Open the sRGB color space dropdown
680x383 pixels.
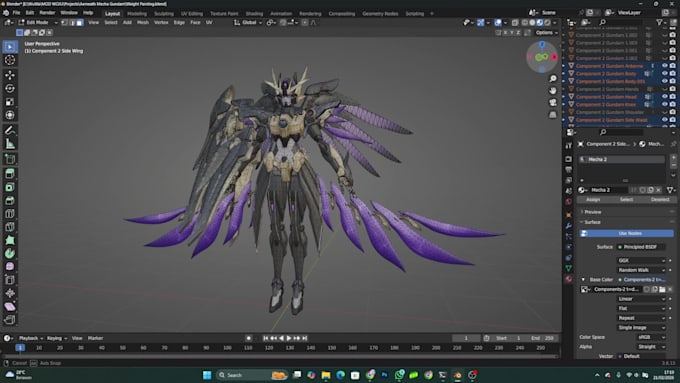pos(651,337)
